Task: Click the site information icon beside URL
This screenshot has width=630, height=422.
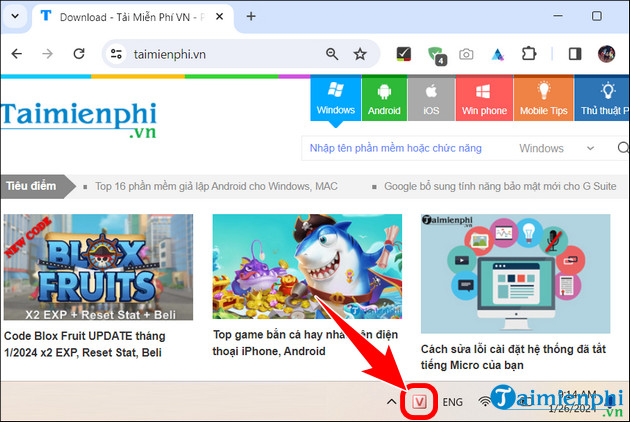Action: click(x=116, y=54)
